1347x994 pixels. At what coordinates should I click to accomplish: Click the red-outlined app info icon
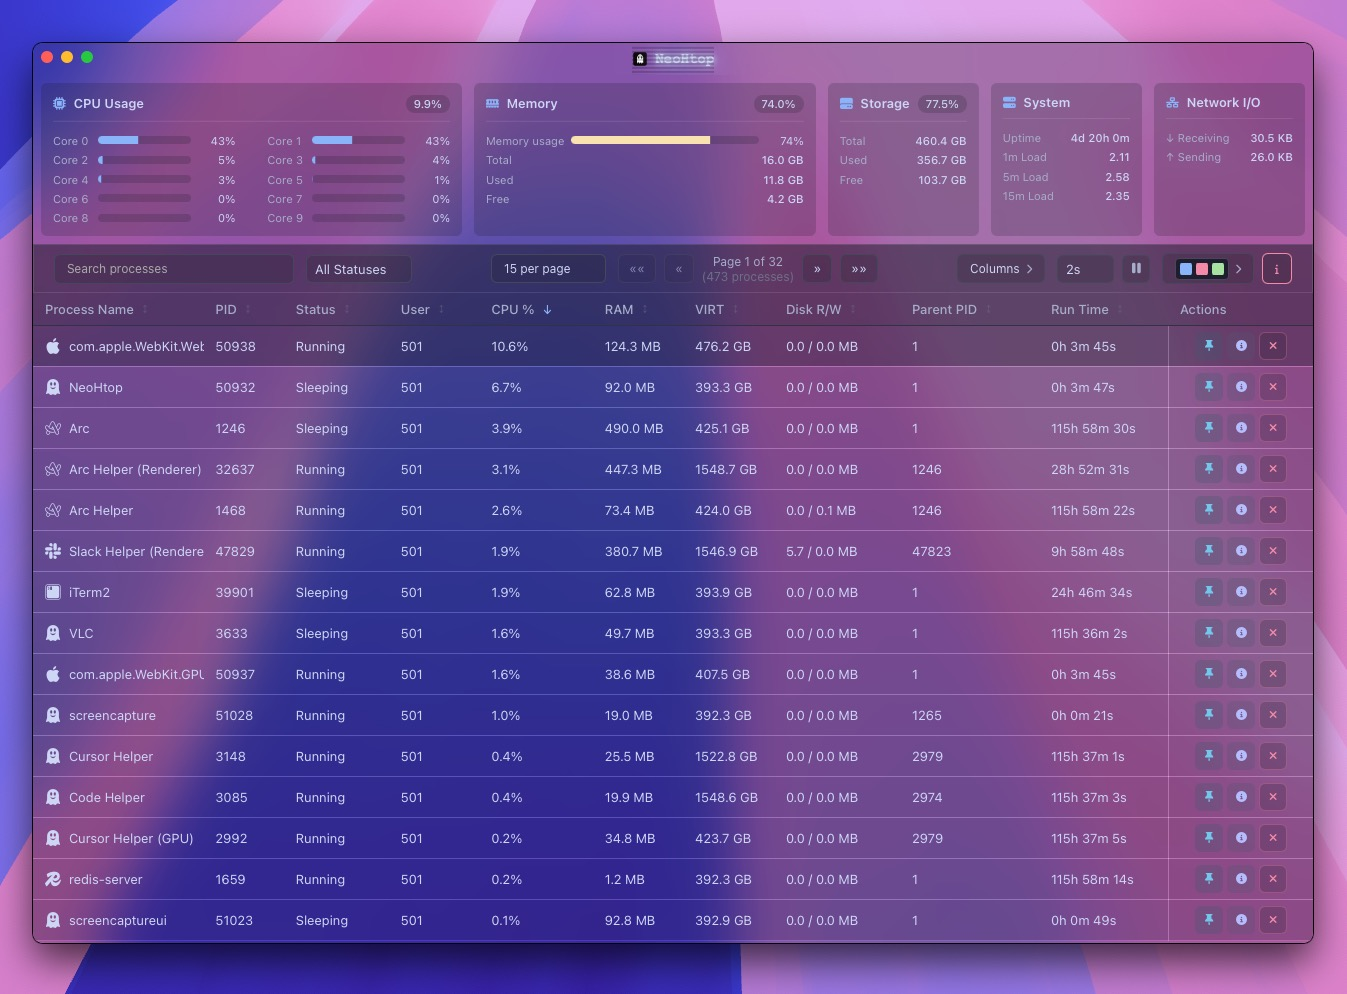click(x=1276, y=269)
